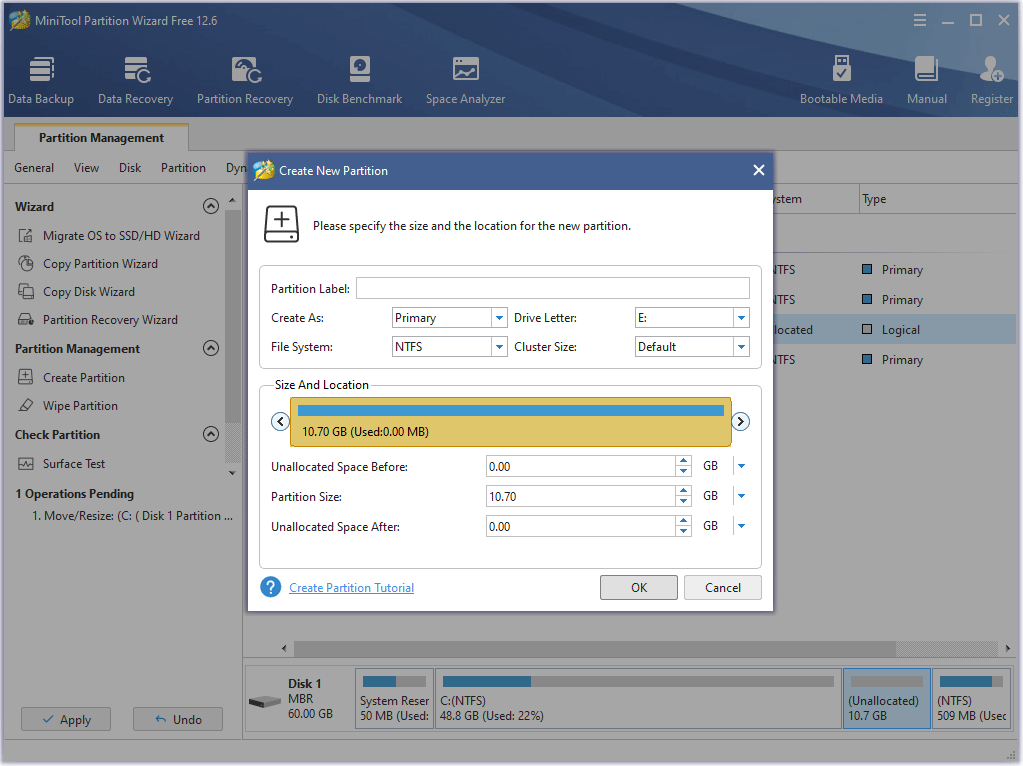This screenshot has width=1023, height=766.
Task: Open the Create As dropdown
Action: pyautogui.click(x=499, y=318)
